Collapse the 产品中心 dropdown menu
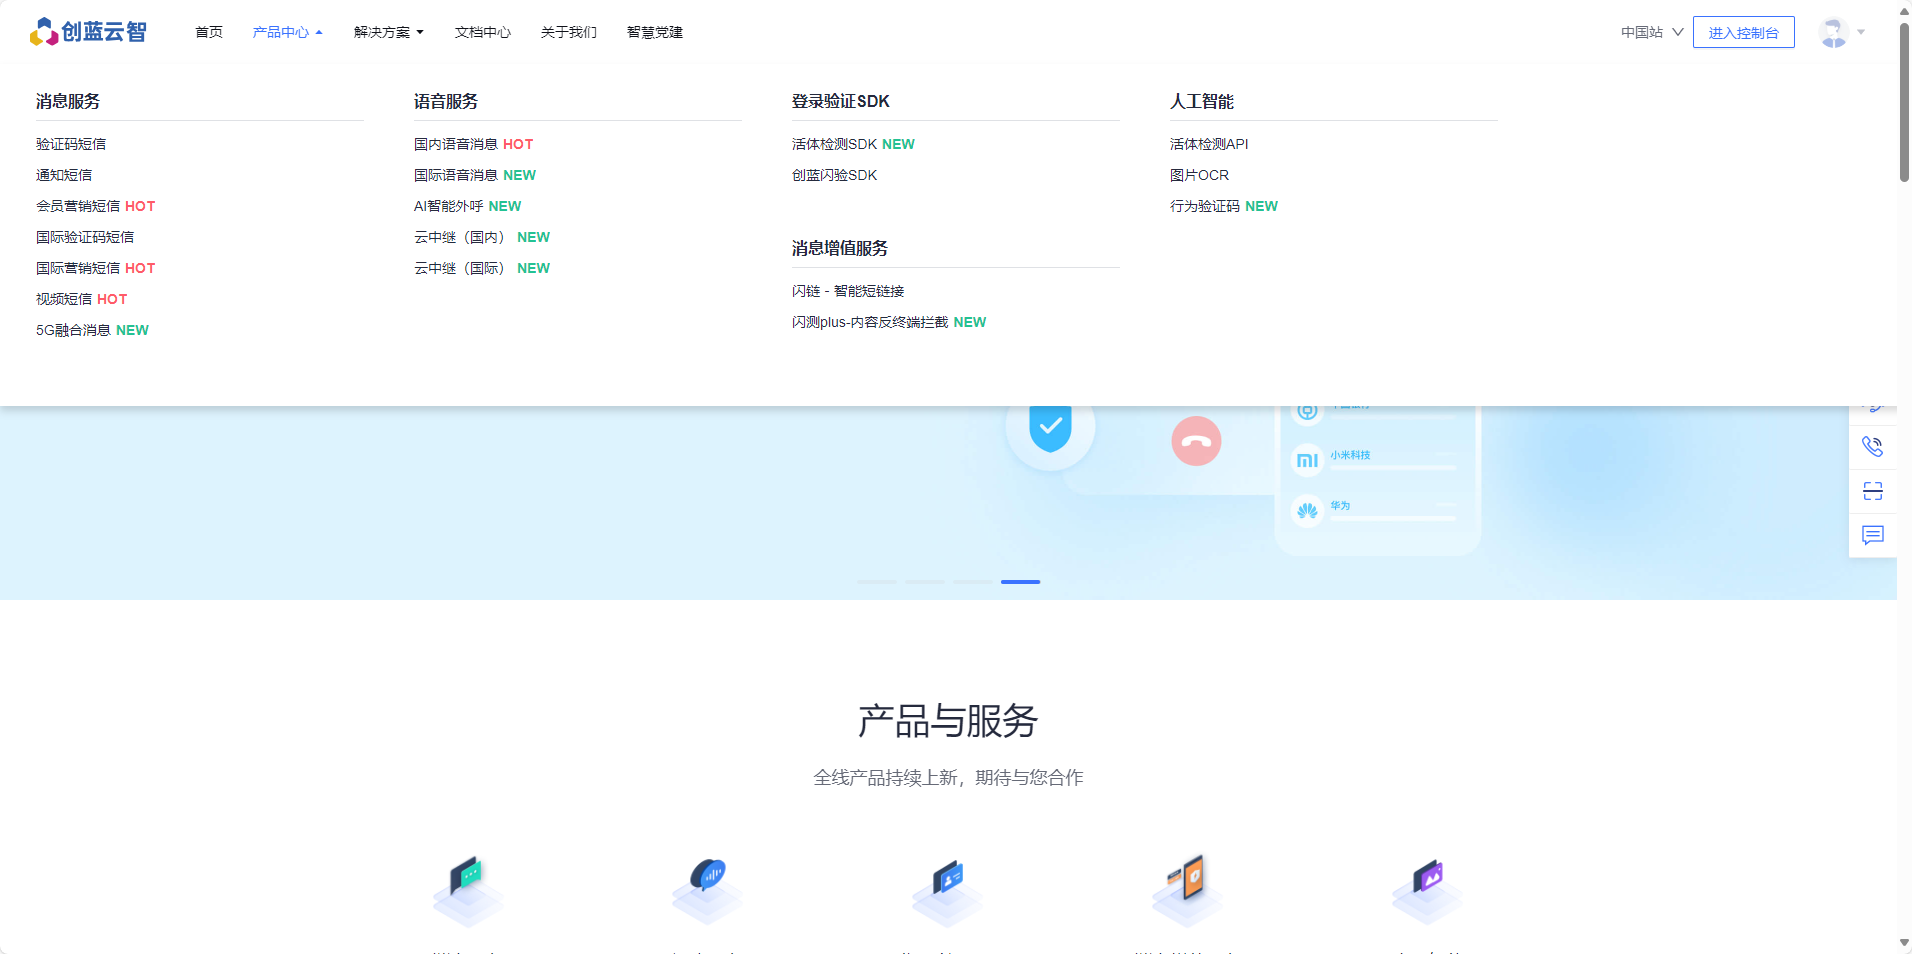This screenshot has width=1912, height=954. pyautogui.click(x=287, y=32)
